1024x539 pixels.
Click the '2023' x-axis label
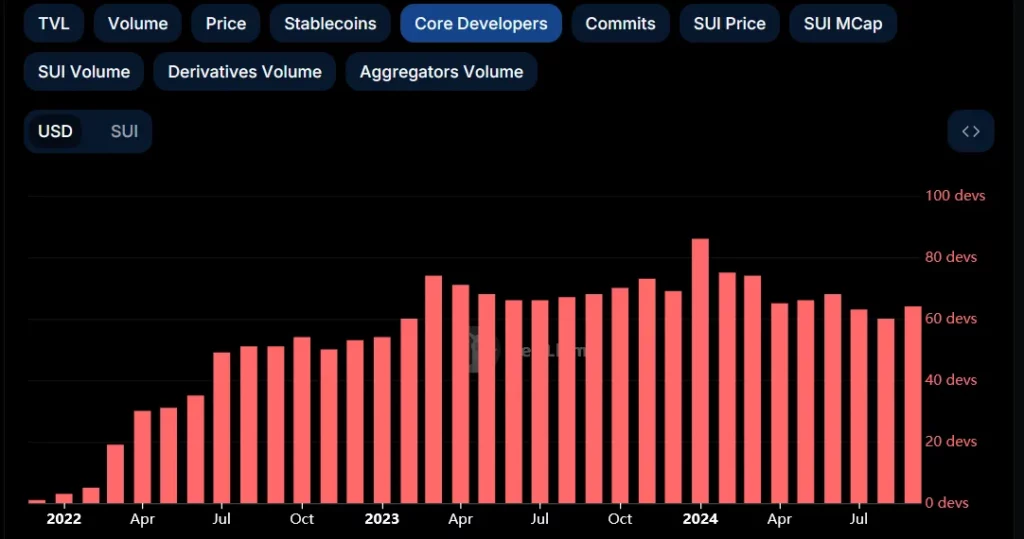(x=381, y=519)
